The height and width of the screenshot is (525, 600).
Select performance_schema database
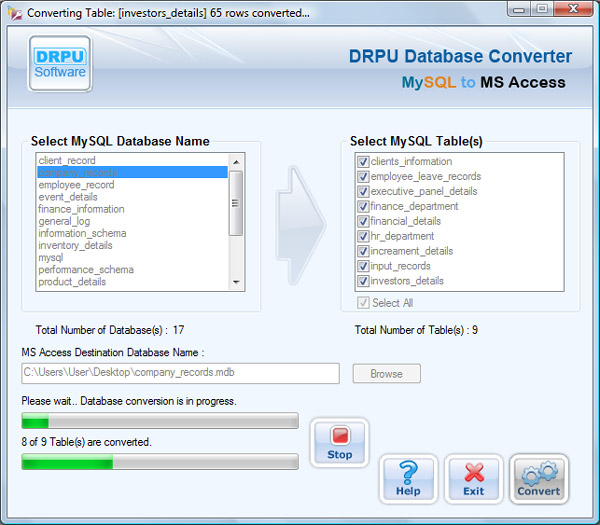pyautogui.click(x=132, y=270)
